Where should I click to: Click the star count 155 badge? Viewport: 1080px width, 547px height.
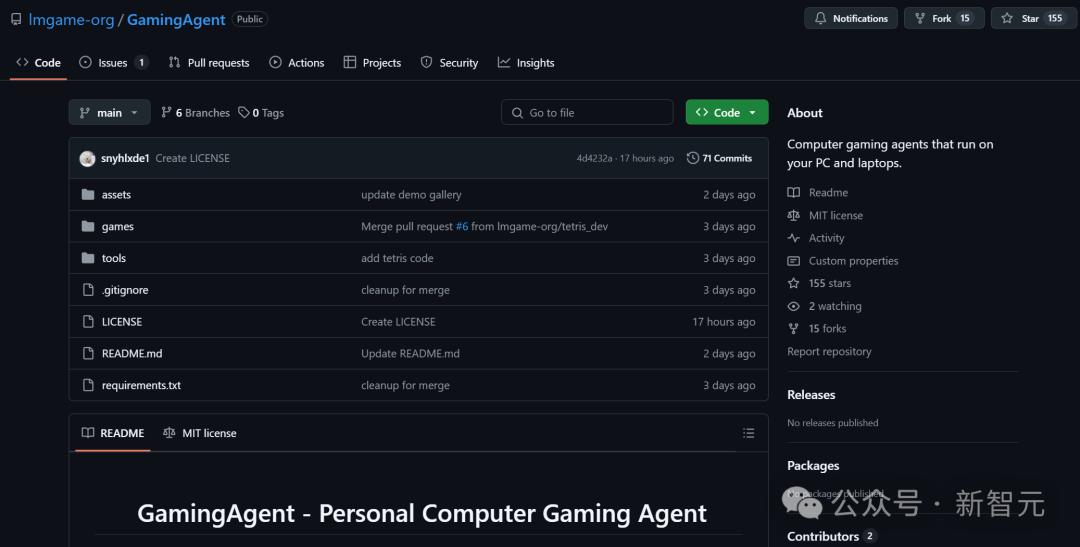1055,19
